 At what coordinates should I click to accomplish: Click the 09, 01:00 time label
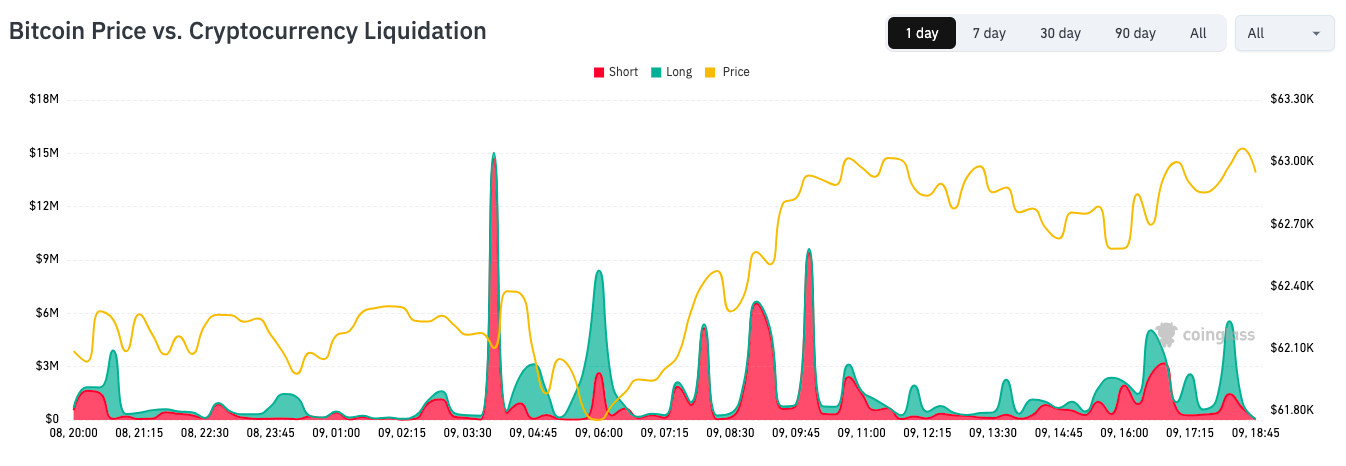(336, 433)
